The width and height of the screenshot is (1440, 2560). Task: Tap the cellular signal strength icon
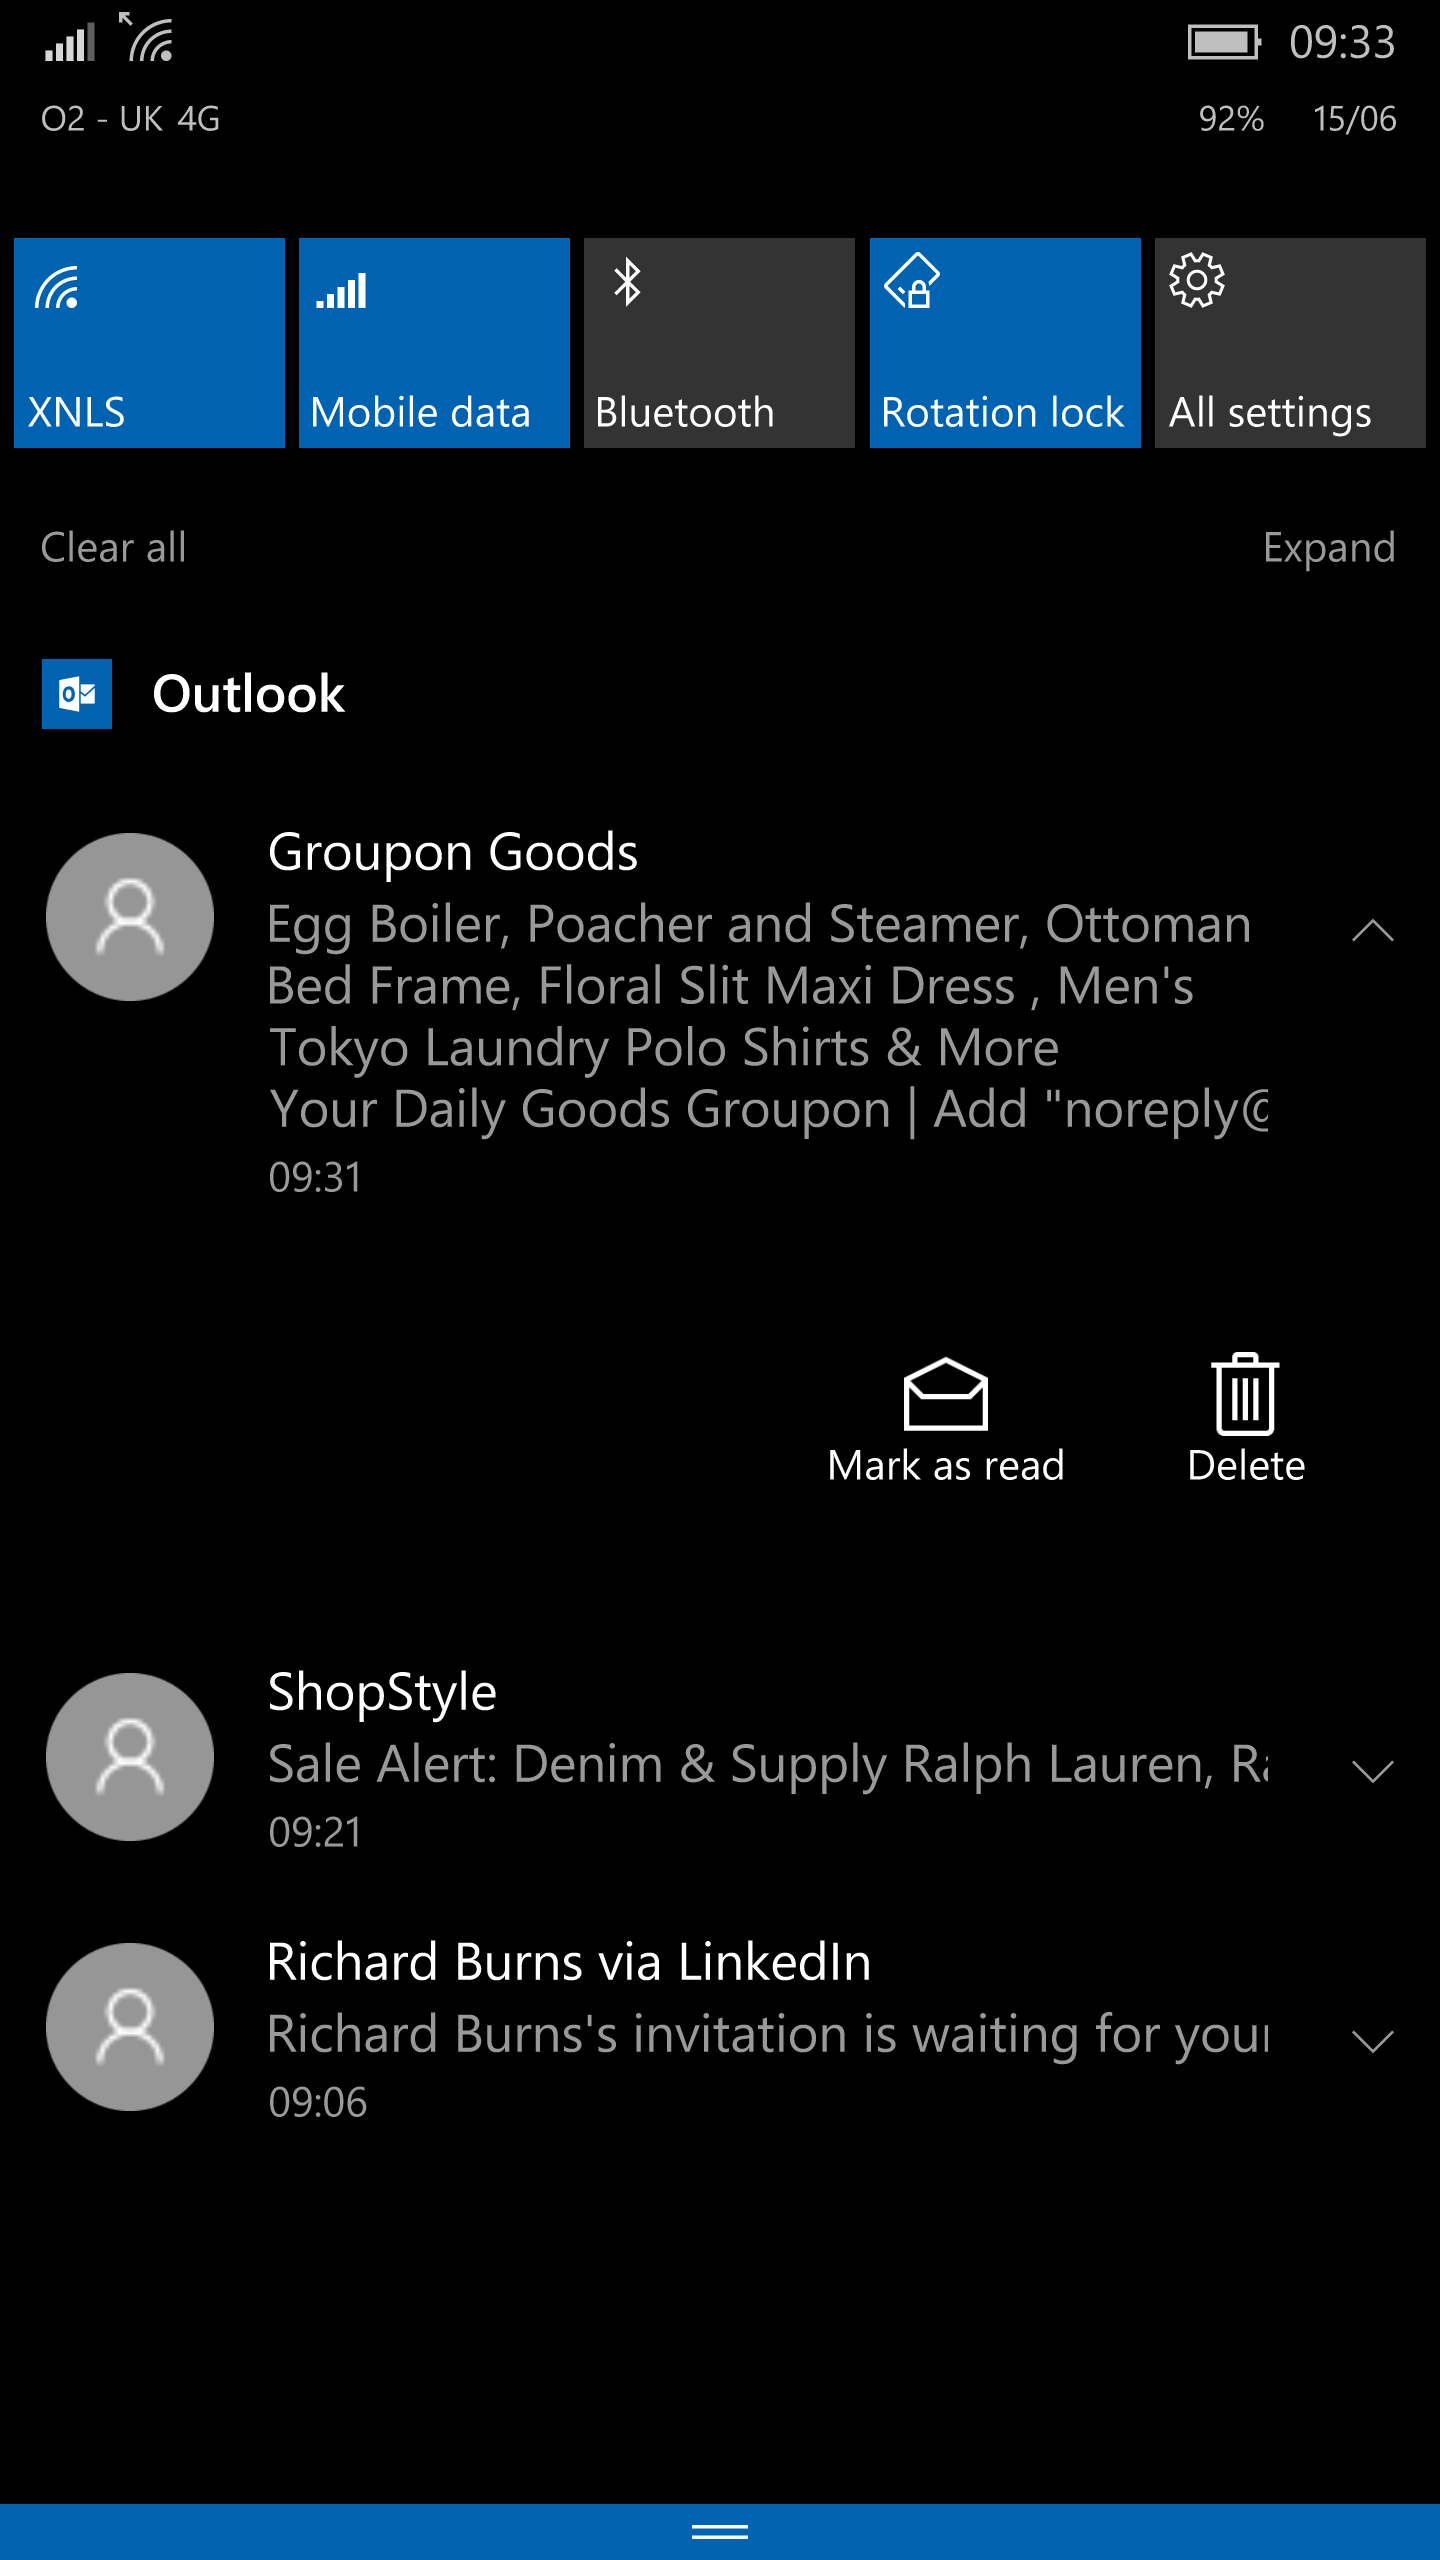pos(69,43)
